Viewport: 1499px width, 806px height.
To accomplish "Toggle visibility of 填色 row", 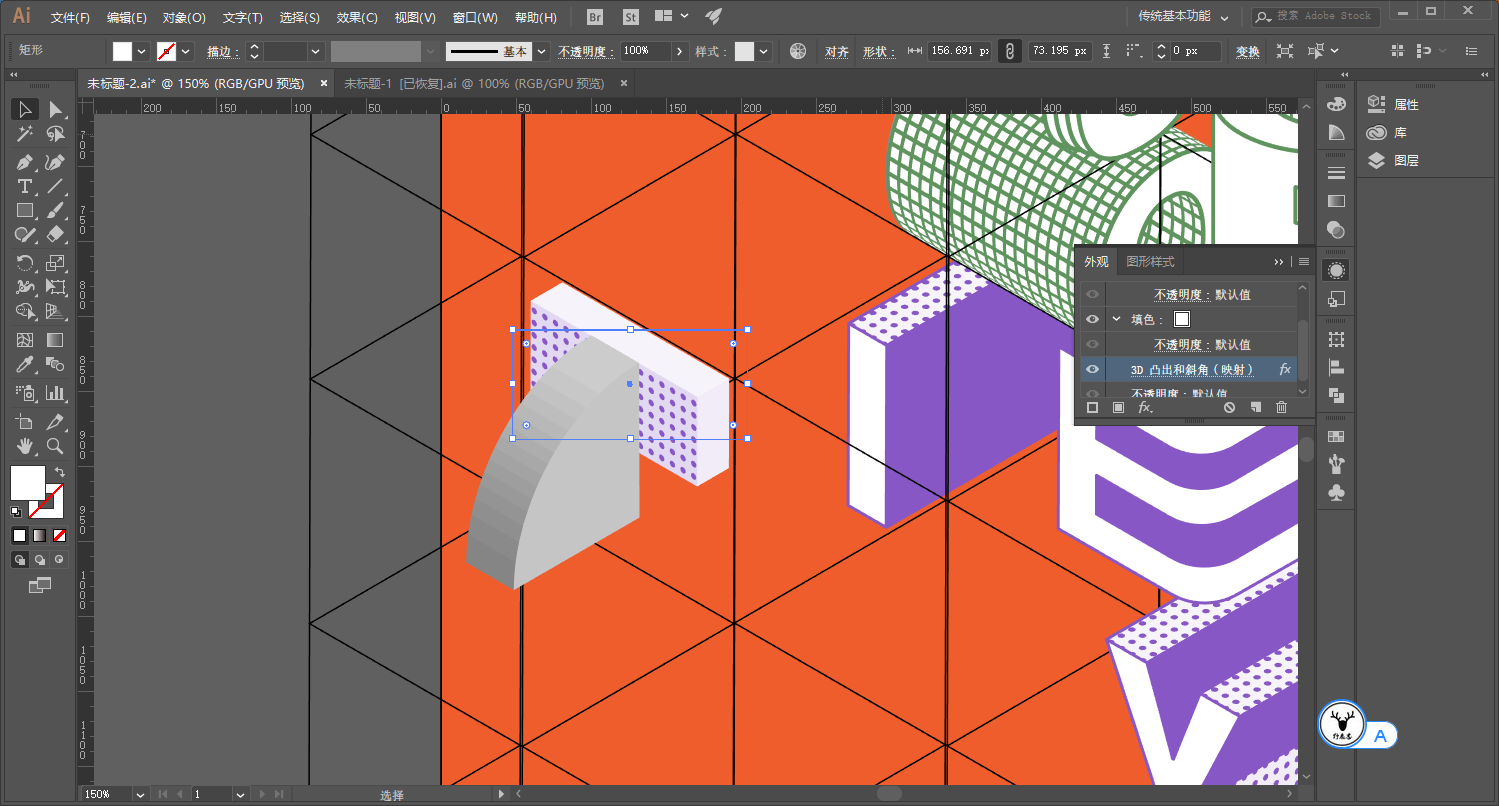I will point(1092,319).
